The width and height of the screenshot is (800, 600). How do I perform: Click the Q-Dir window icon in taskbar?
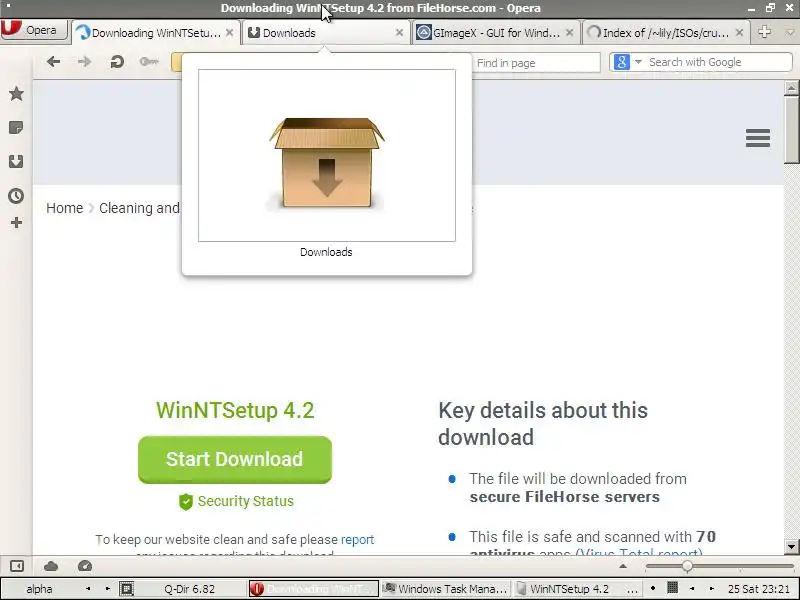(x=127, y=589)
